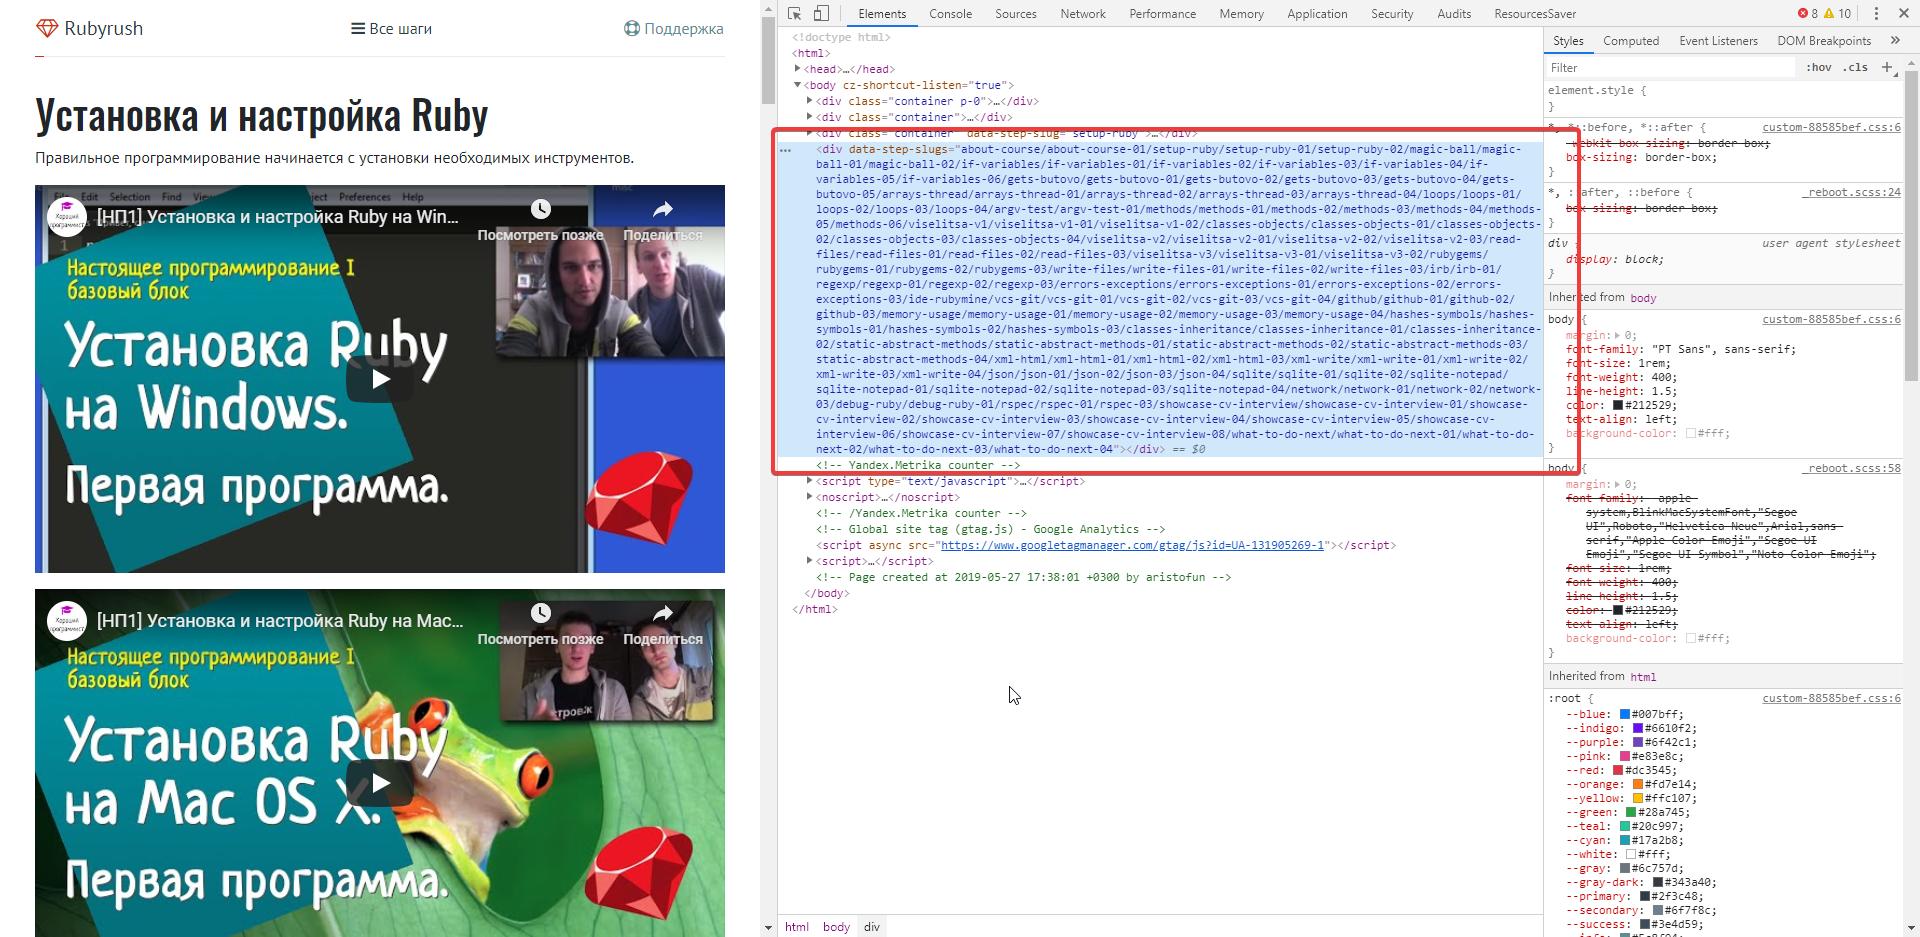Click the red errors count icon
This screenshot has height=937, width=1920.
pyautogui.click(x=1802, y=13)
